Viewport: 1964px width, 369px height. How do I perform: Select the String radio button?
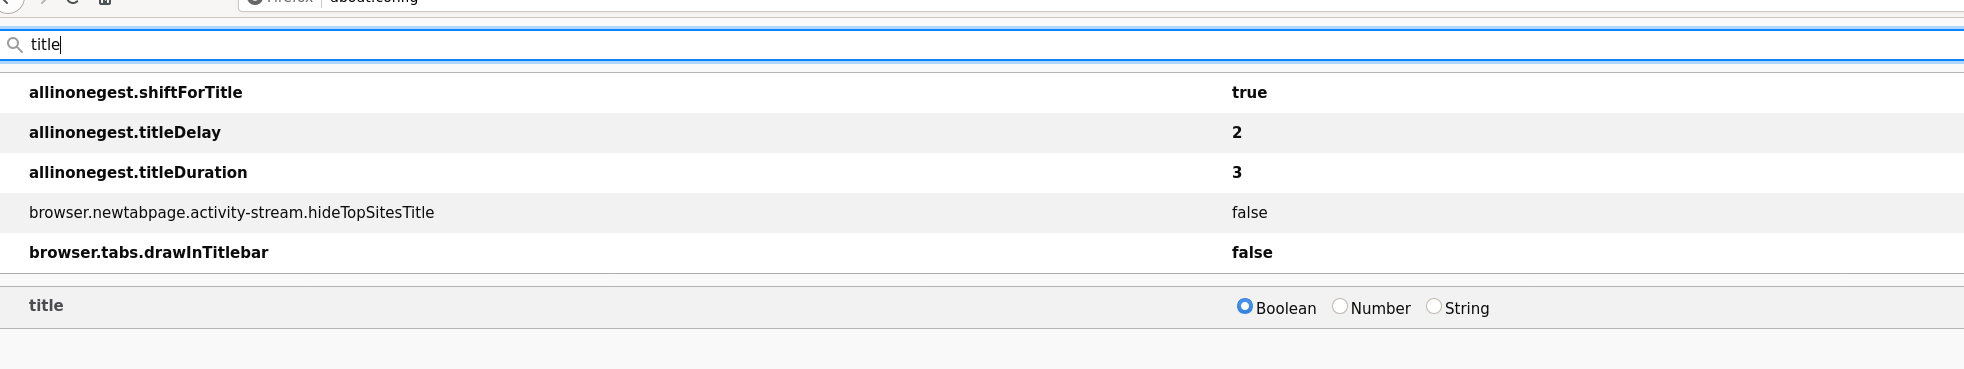pyautogui.click(x=1434, y=306)
